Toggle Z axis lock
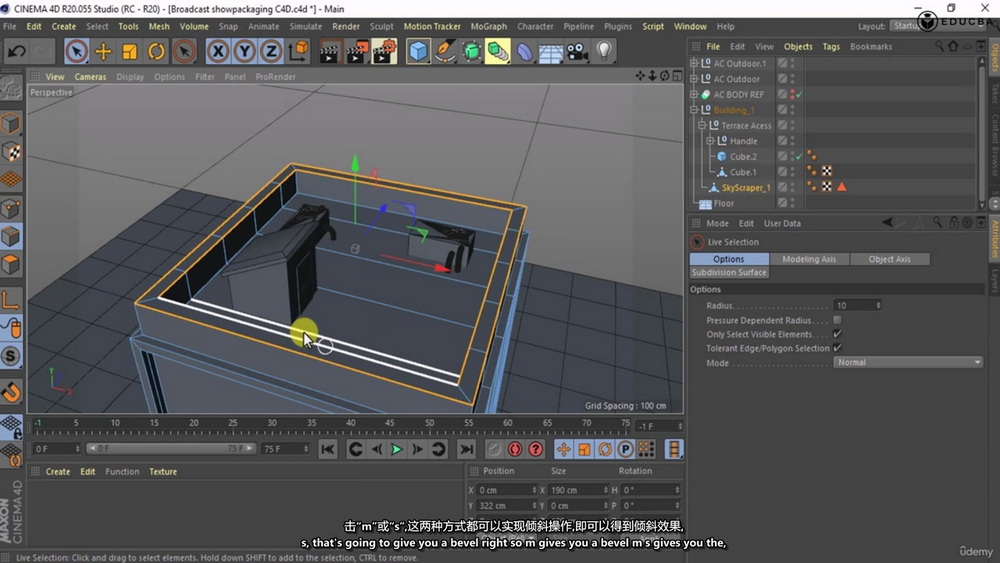 point(271,51)
